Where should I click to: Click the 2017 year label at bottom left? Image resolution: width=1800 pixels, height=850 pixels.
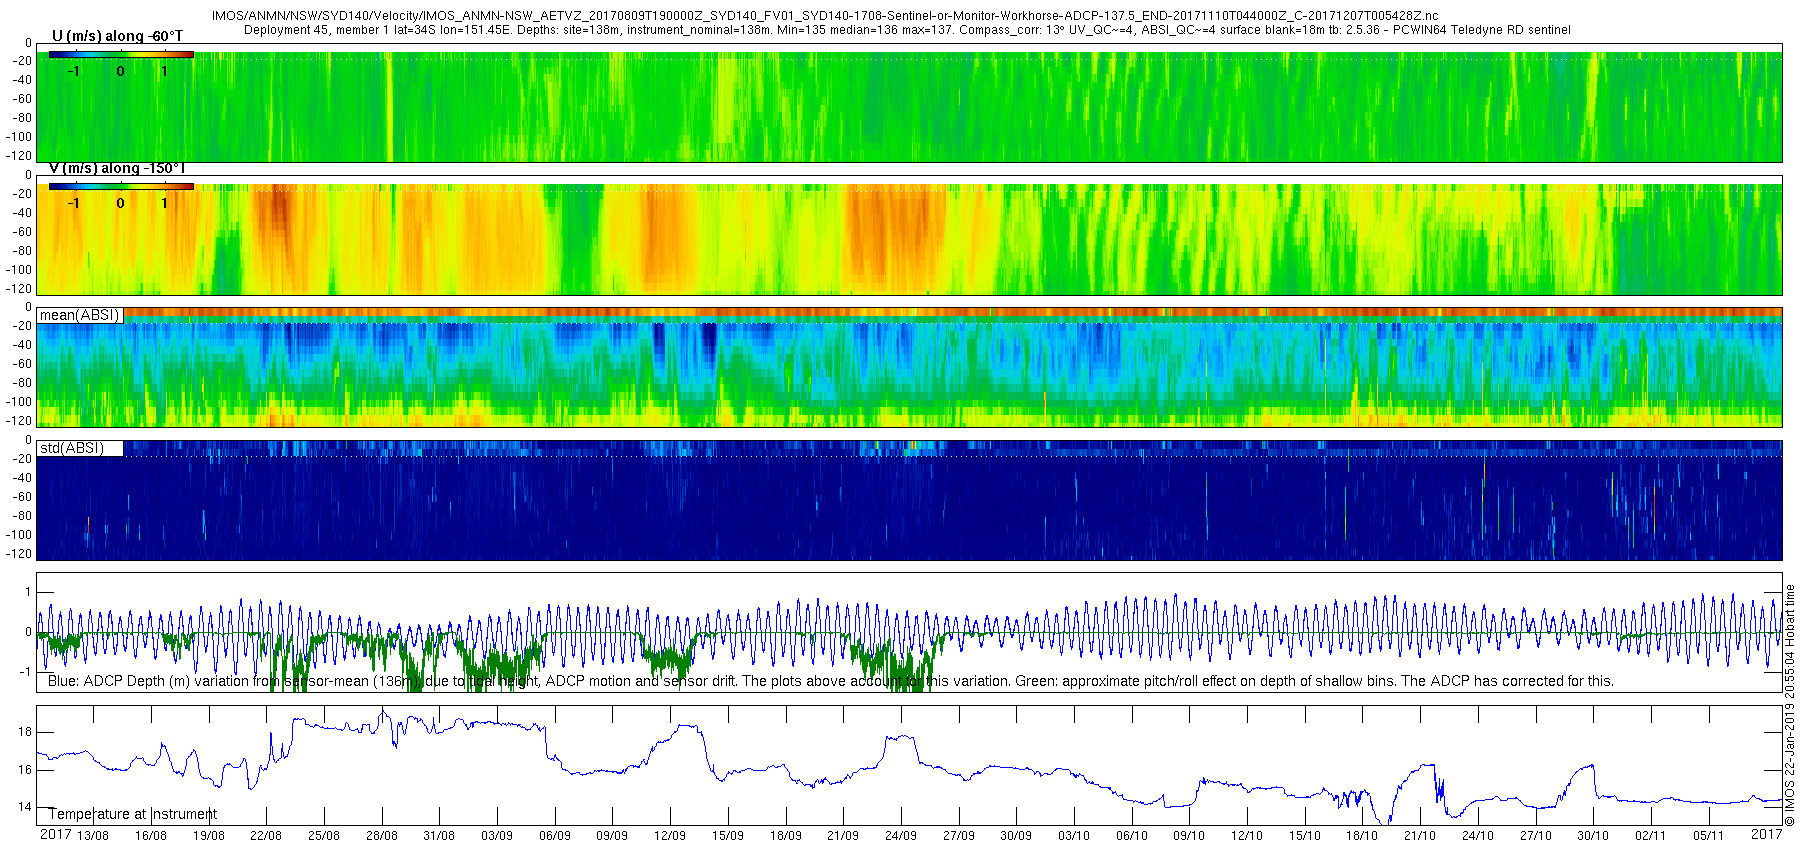point(55,834)
